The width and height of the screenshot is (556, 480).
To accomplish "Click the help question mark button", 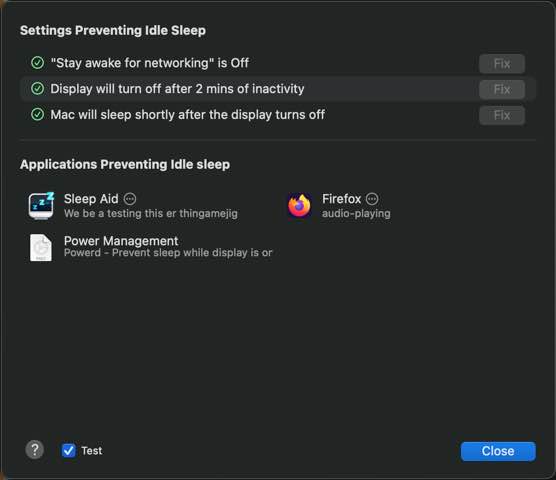I will [x=35, y=450].
